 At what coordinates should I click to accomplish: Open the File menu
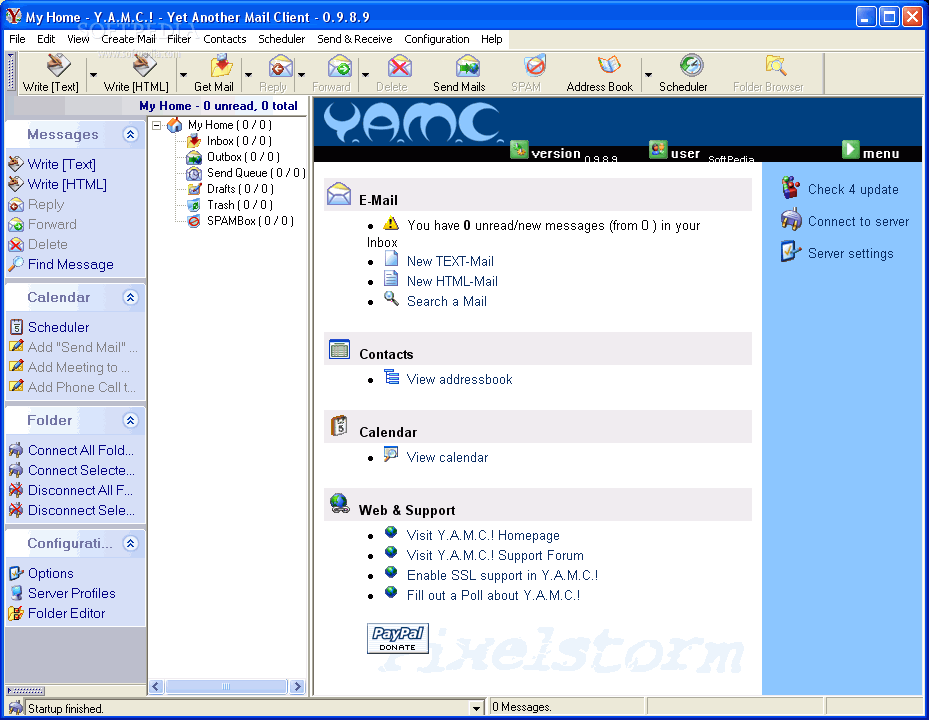(x=17, y=39)
